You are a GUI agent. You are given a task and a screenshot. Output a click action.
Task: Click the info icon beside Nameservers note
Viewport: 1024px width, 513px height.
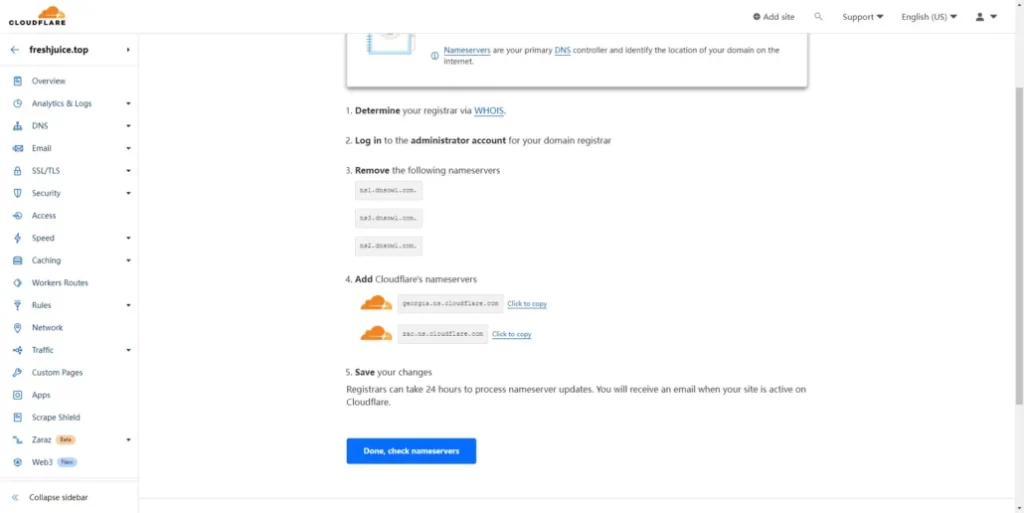click(434, 55)
